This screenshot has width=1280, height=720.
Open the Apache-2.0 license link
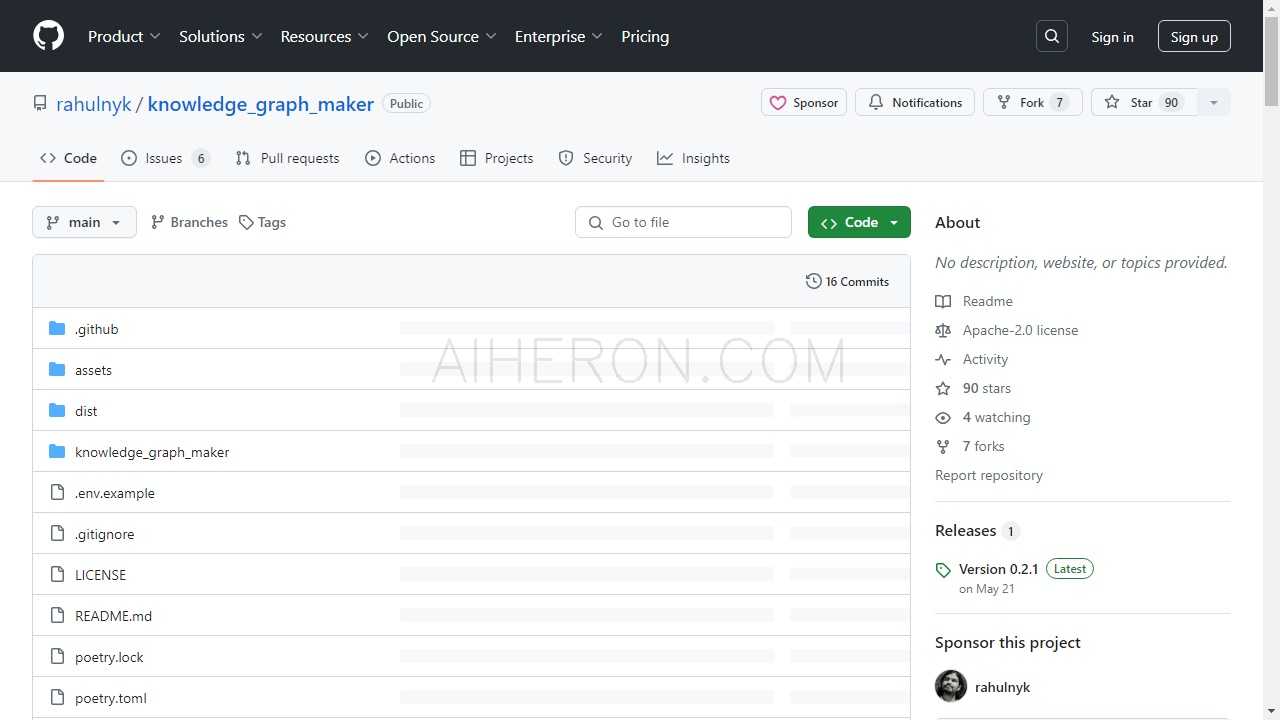[x=1020, y=330]
